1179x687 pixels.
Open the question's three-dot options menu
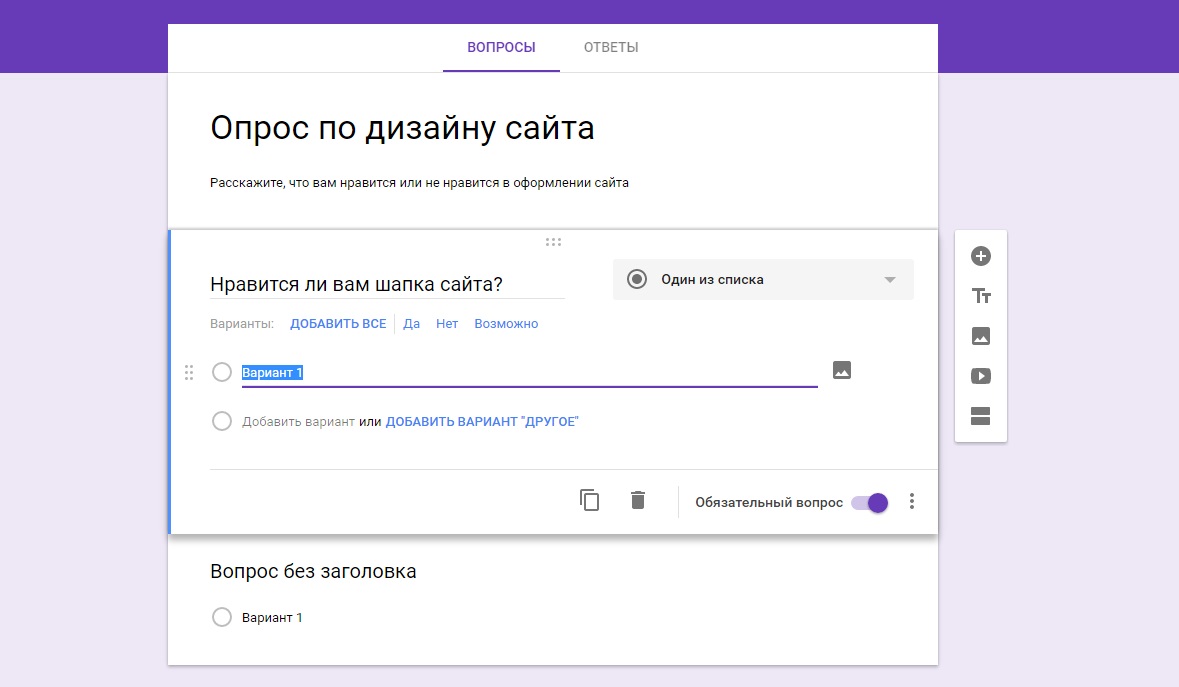911,501
